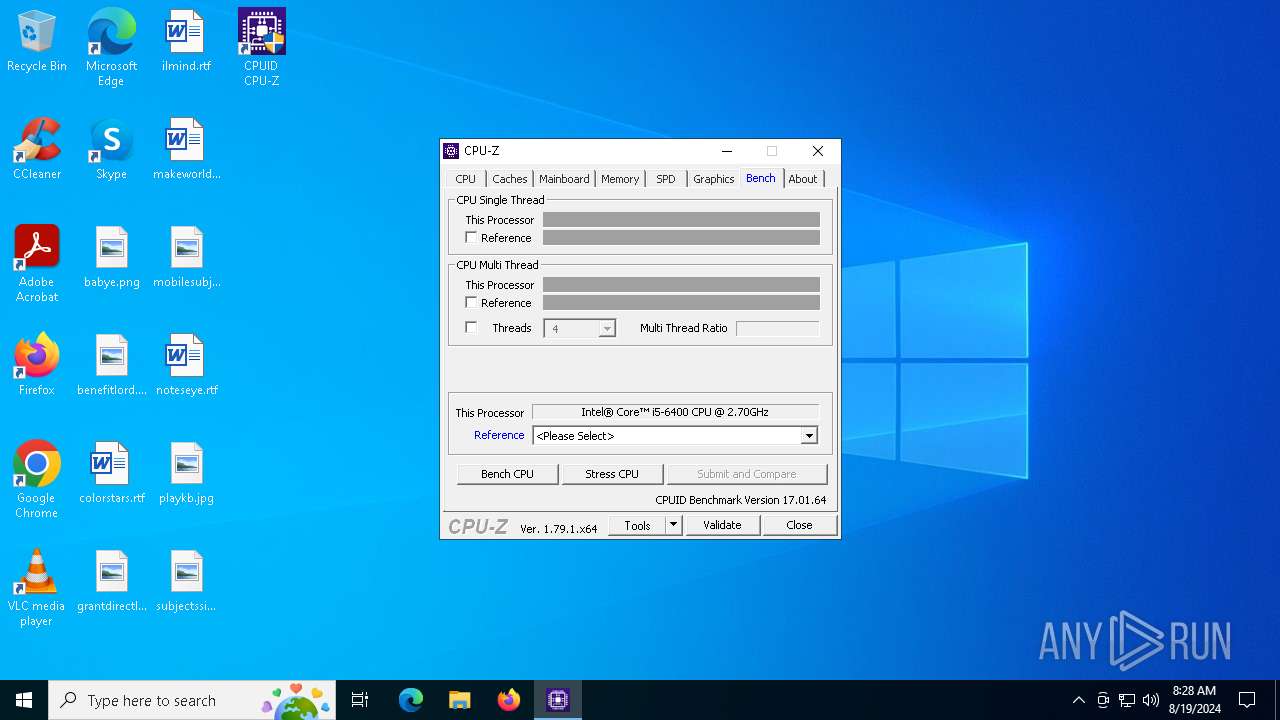Screen dimensions: 1280x720
Task: Click the Multi Thread Reference bar
Action: point(681,303)
